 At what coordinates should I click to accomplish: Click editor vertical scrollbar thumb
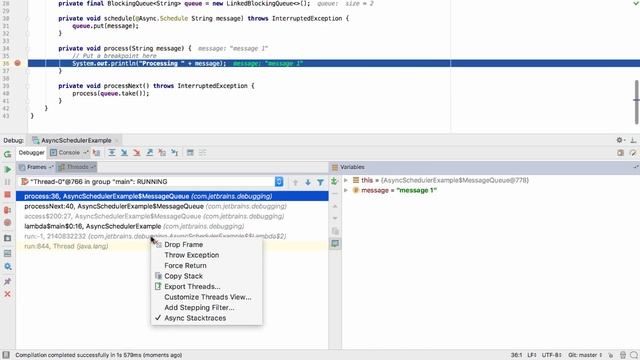(x=636, y=102)
